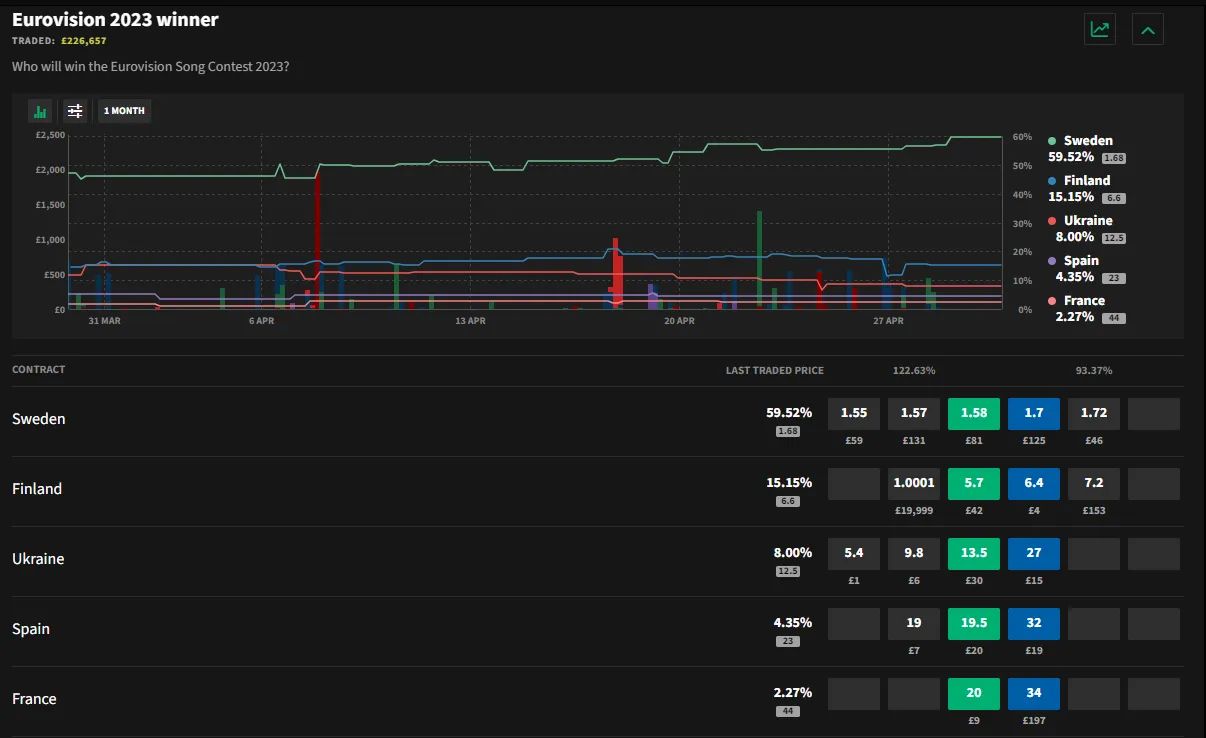The width and height of the screenshot is (1206, 738).
Task: Click Sweden blue 1.7 price button
Action: (1034, 413)
